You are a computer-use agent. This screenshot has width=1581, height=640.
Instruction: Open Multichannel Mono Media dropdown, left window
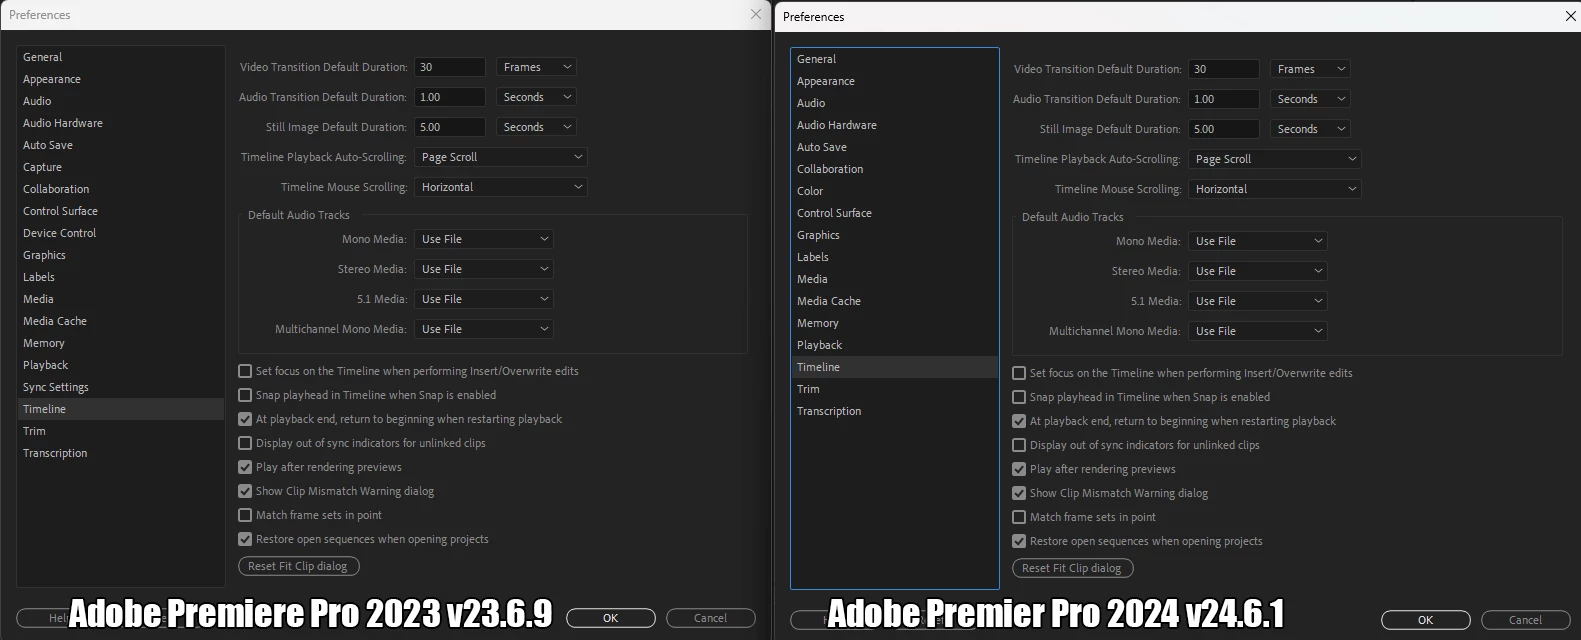484,329
